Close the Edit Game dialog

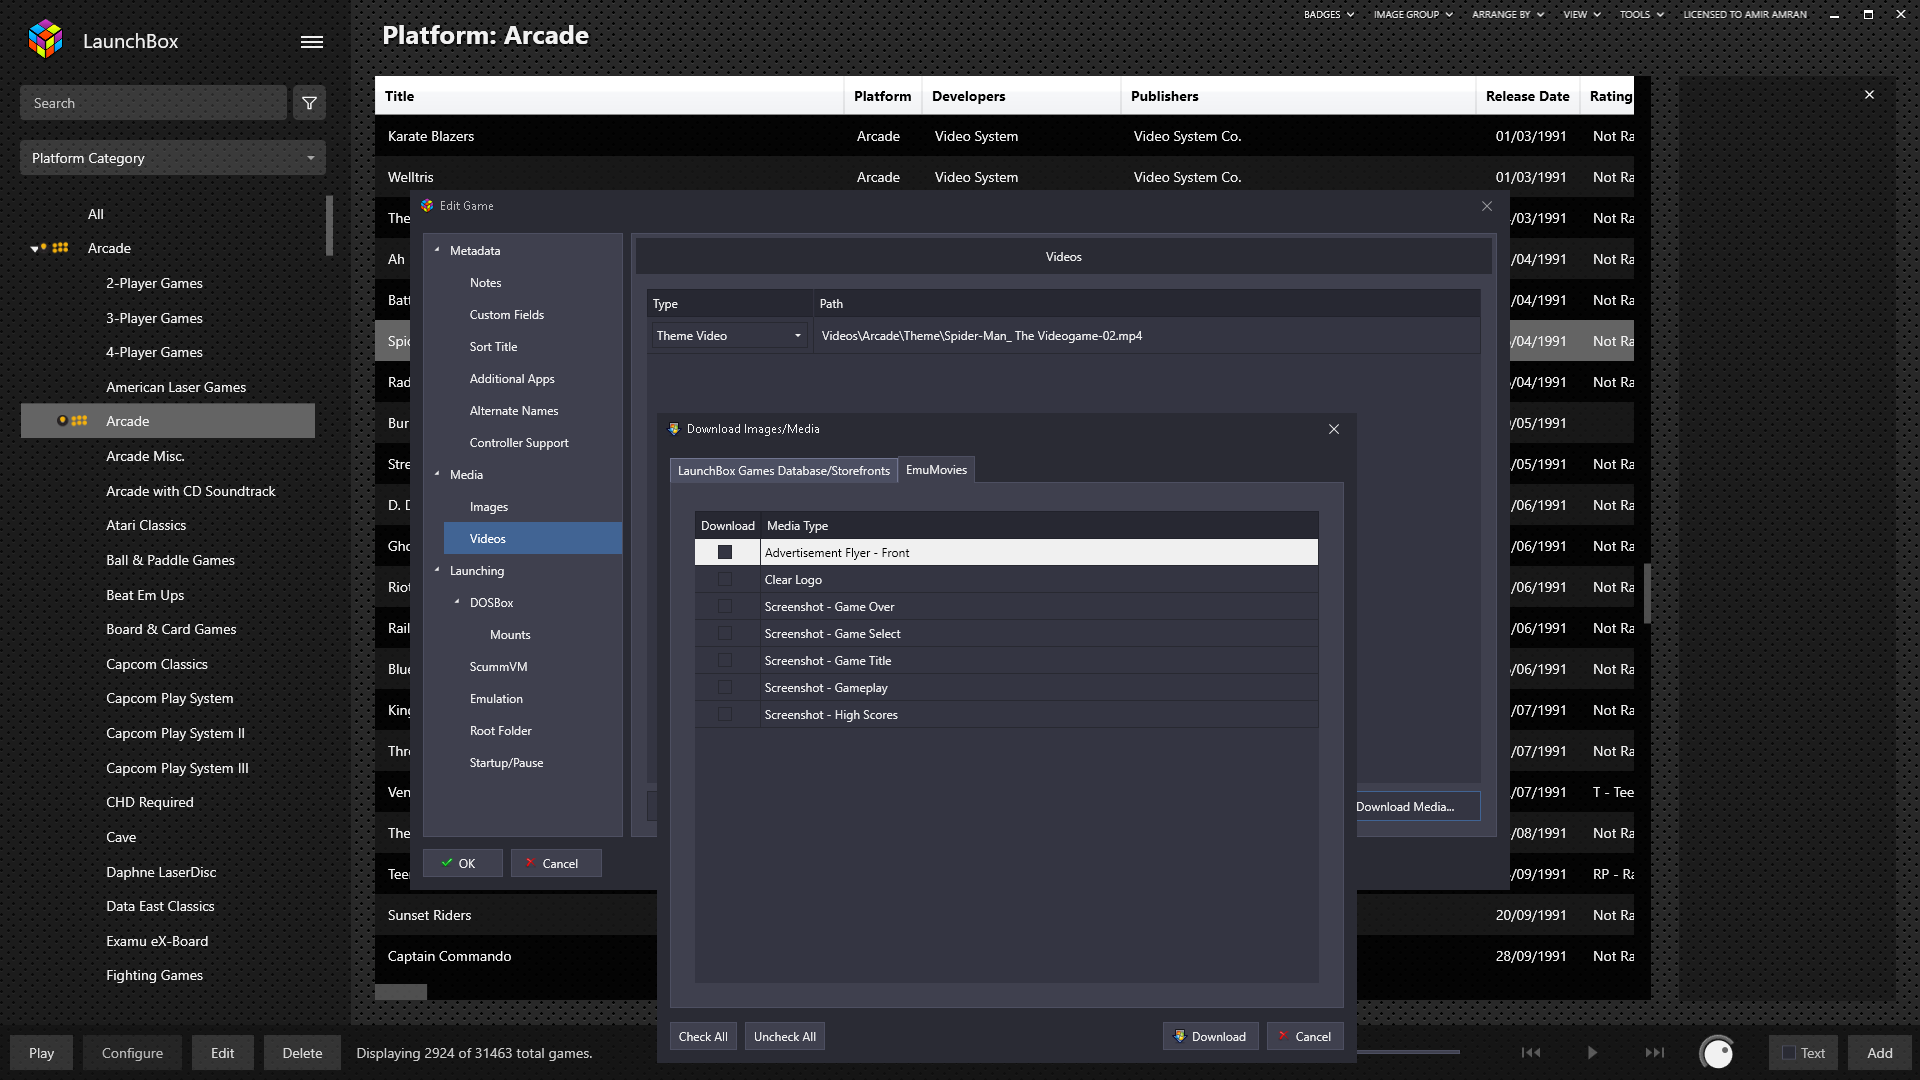[x=1487, y=206]
